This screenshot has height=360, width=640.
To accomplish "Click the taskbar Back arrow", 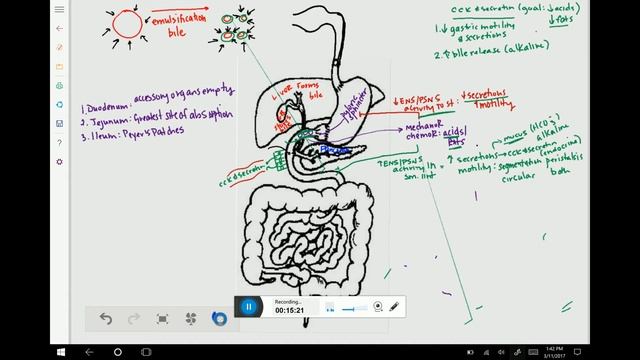I will point(89,352).
